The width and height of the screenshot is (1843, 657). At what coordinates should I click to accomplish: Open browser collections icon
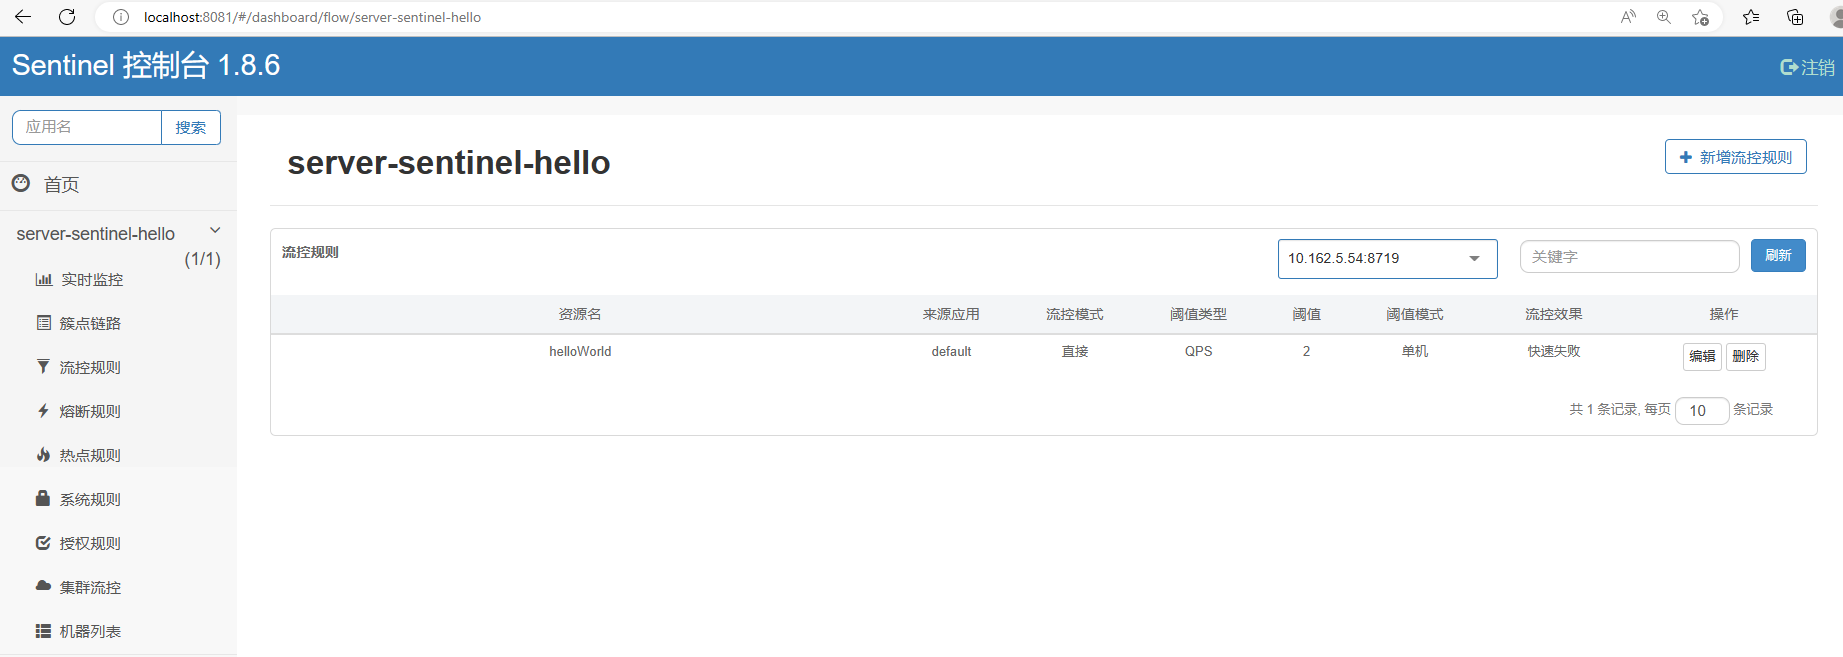(1795, 17)
